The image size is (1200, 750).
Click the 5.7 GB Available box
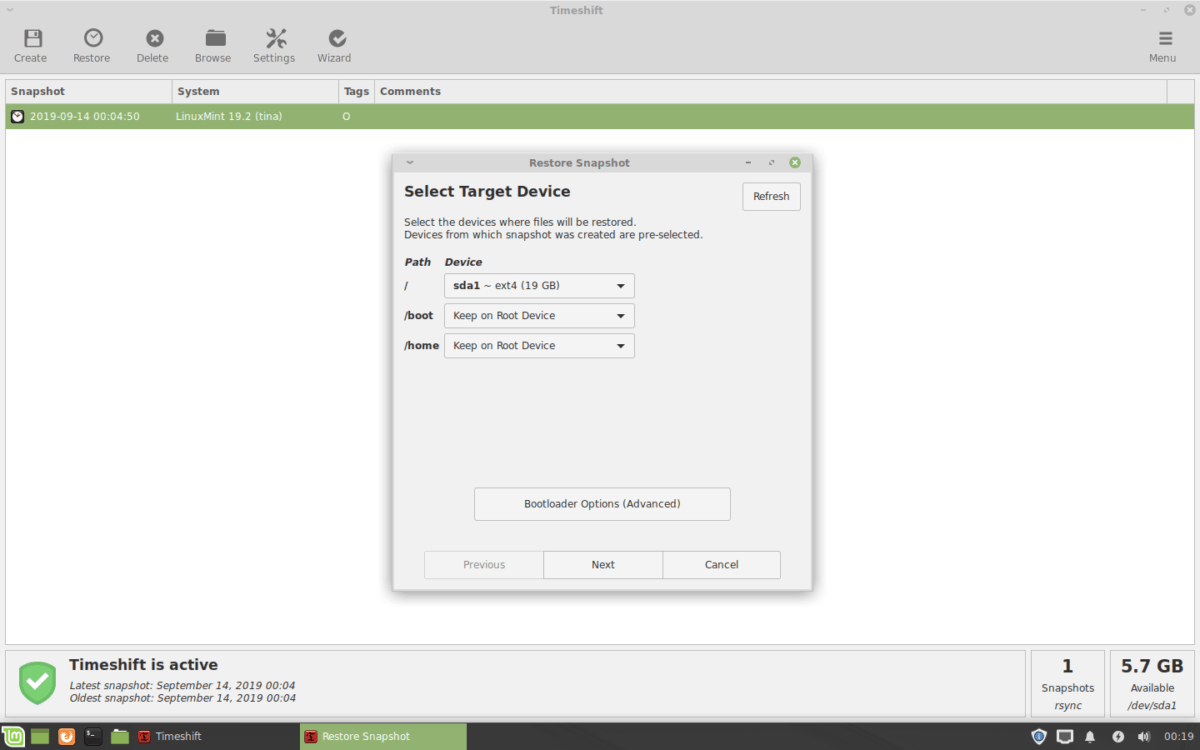(1152, 683)
